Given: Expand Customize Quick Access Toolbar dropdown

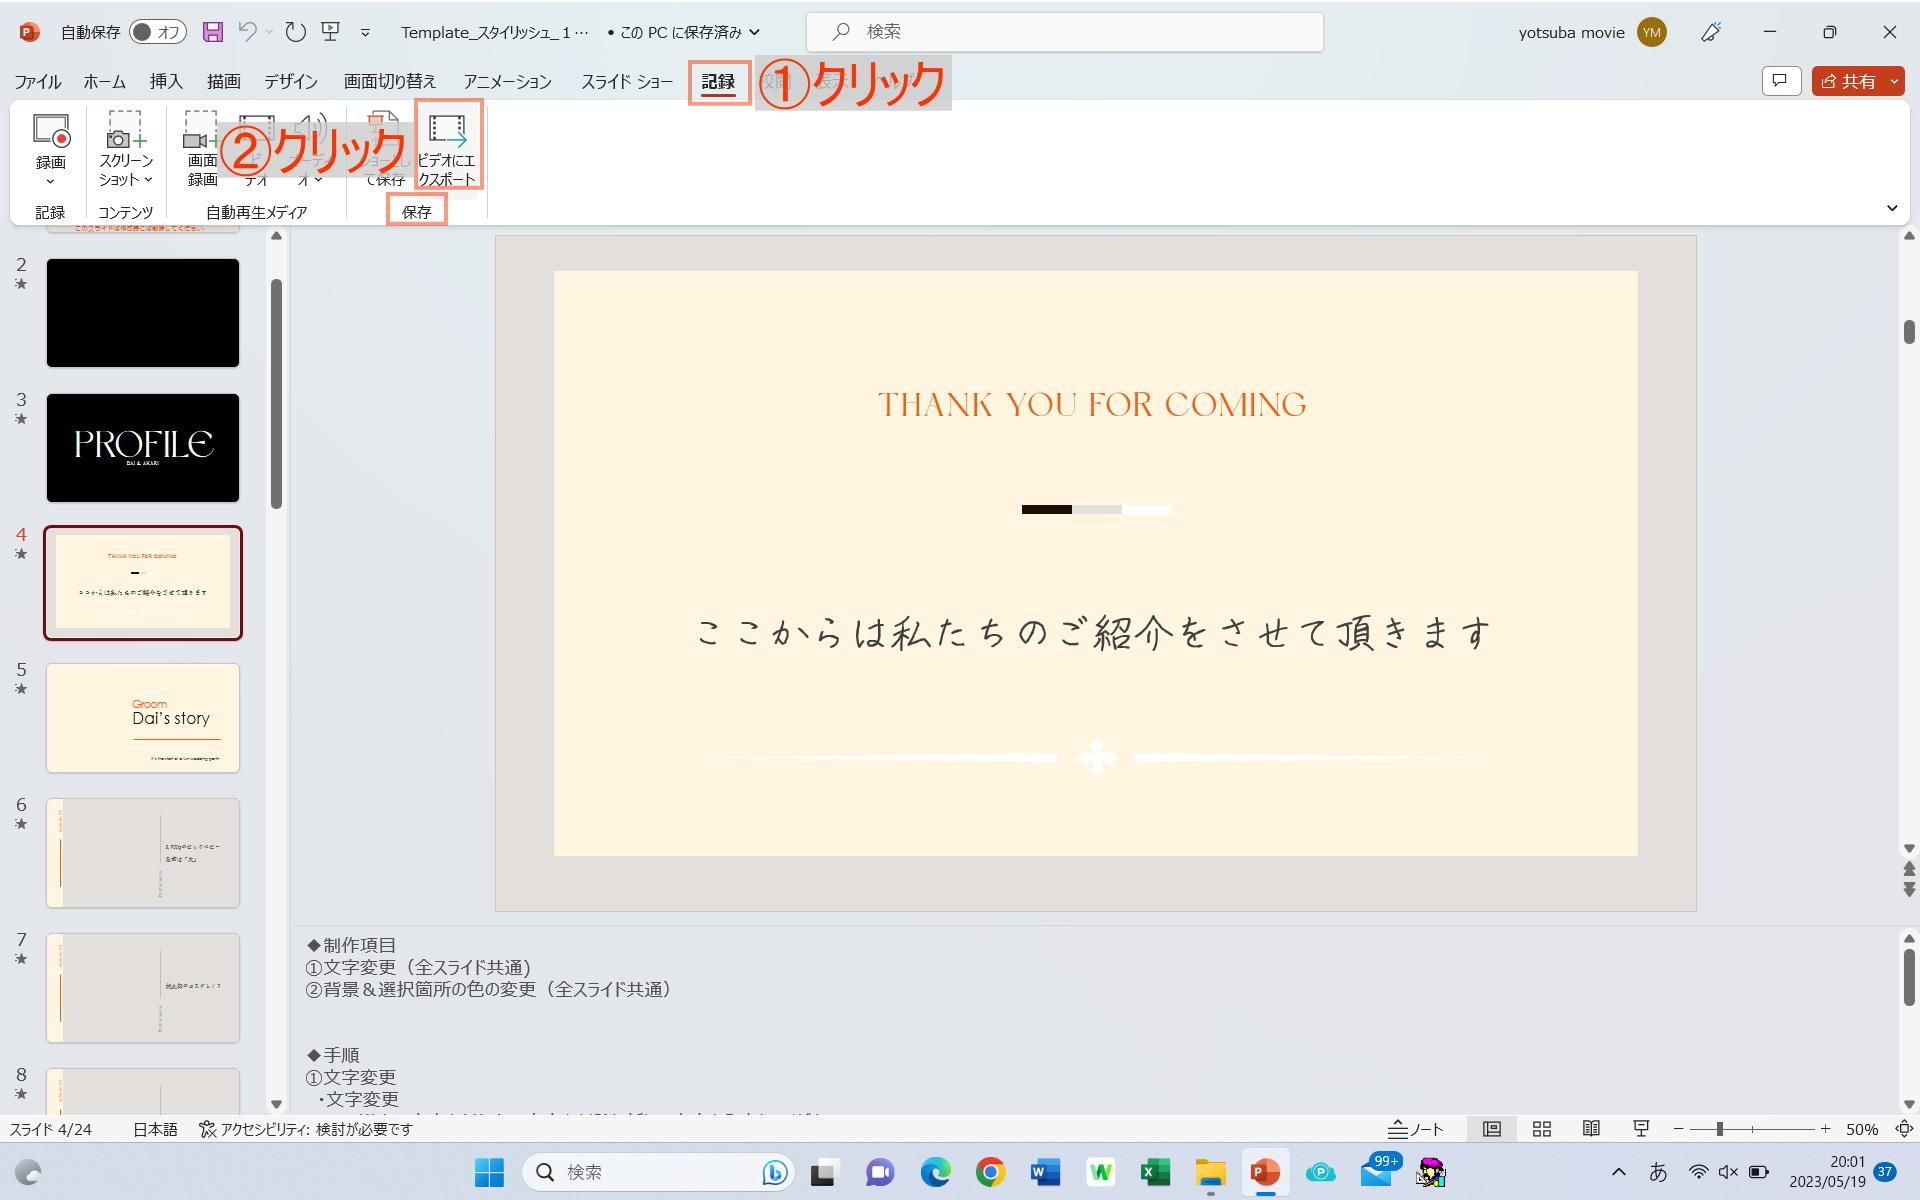Looking at the screenshot, I should [365, 33].
